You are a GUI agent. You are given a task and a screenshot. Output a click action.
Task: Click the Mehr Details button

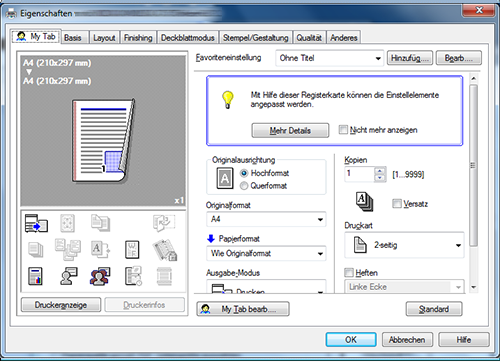[290, 130]
